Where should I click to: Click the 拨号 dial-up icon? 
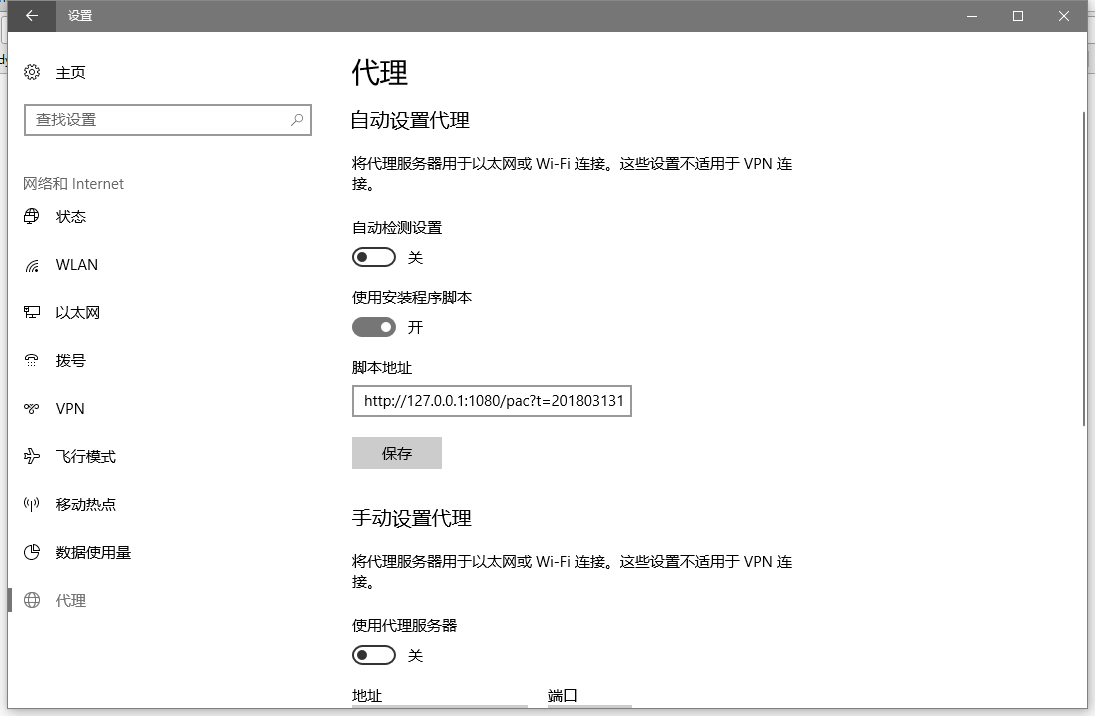[x=31, y=360]
